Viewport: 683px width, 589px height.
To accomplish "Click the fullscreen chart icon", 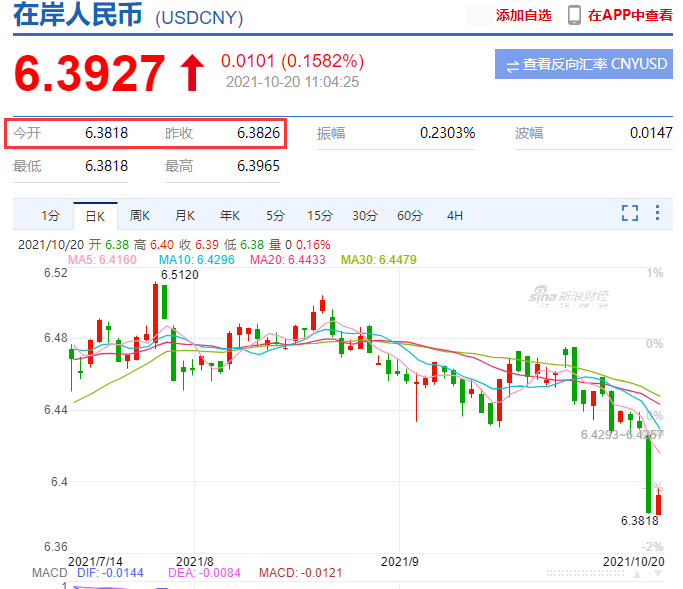I will (x=630, y=213).
